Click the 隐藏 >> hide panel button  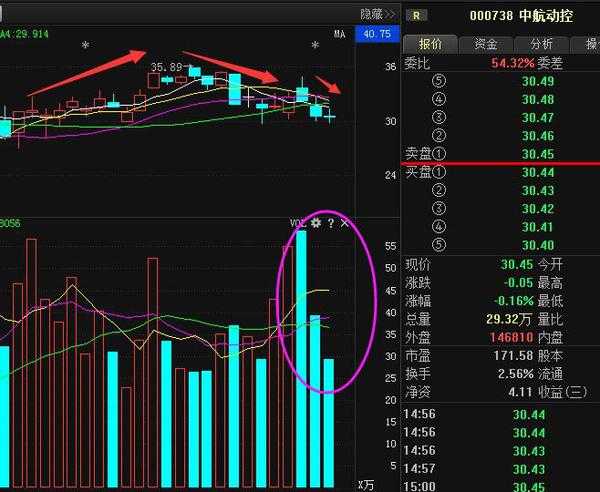[x=378, y=15]
